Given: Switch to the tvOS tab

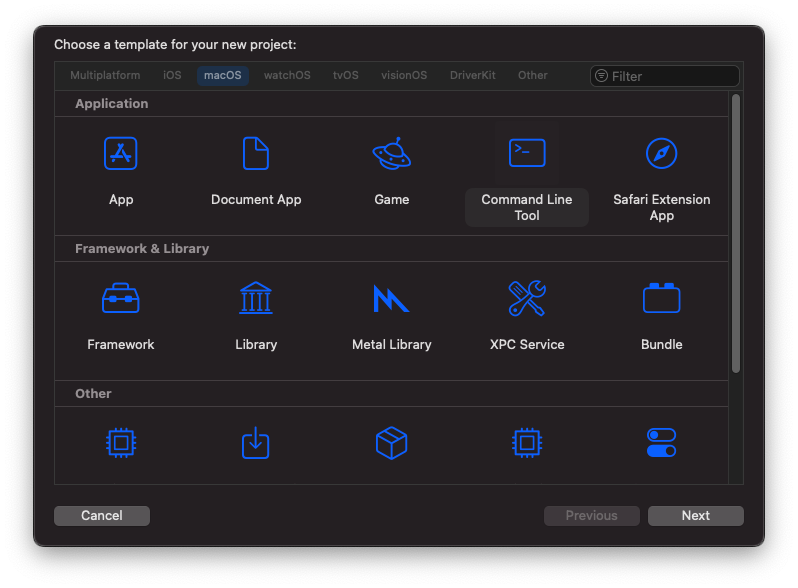Looking at the screenshot, I should pyautogui.click(x=346, y=75).
